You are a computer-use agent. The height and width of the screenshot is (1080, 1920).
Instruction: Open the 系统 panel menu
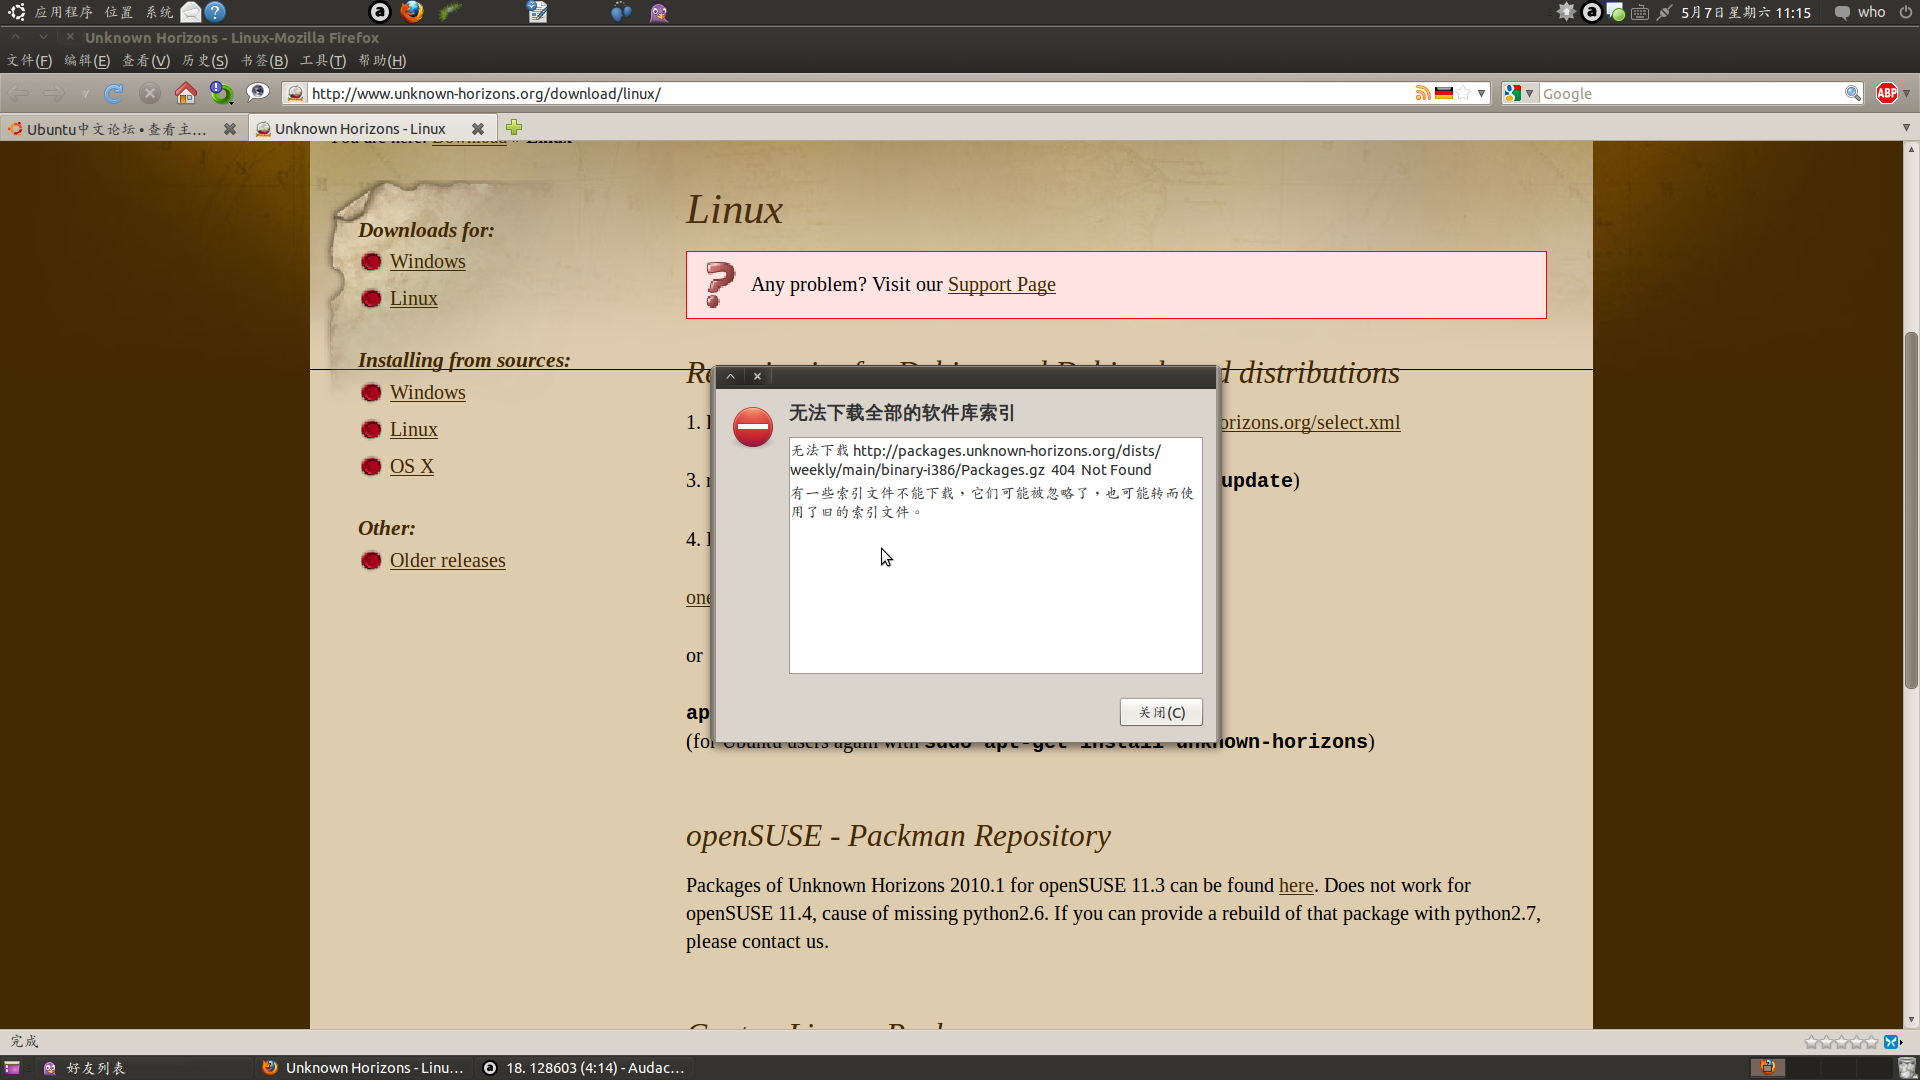159,12
